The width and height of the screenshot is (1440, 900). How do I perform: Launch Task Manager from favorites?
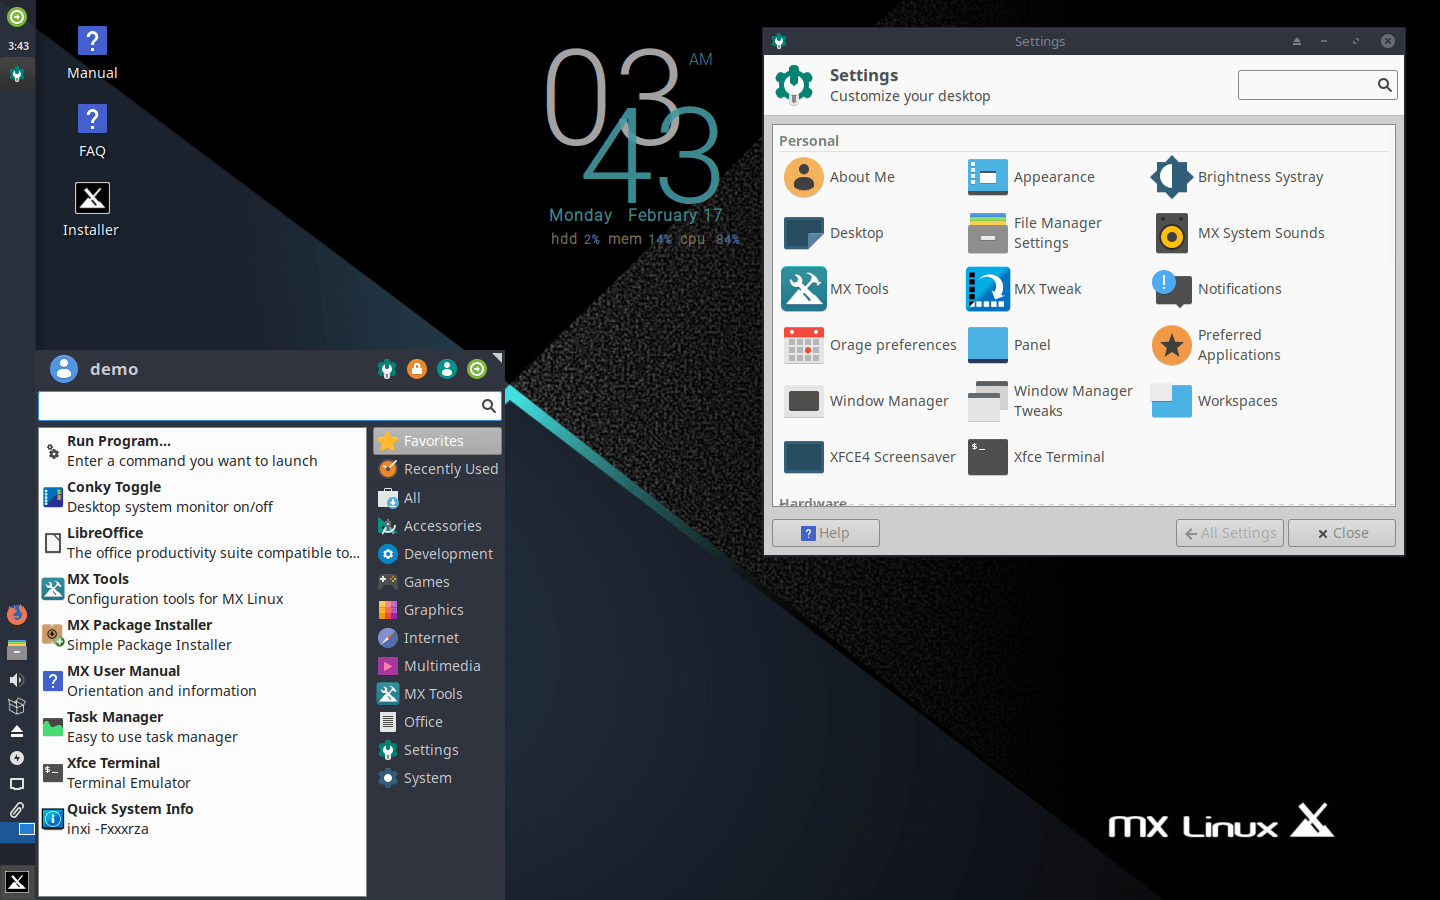coord(202,727)
